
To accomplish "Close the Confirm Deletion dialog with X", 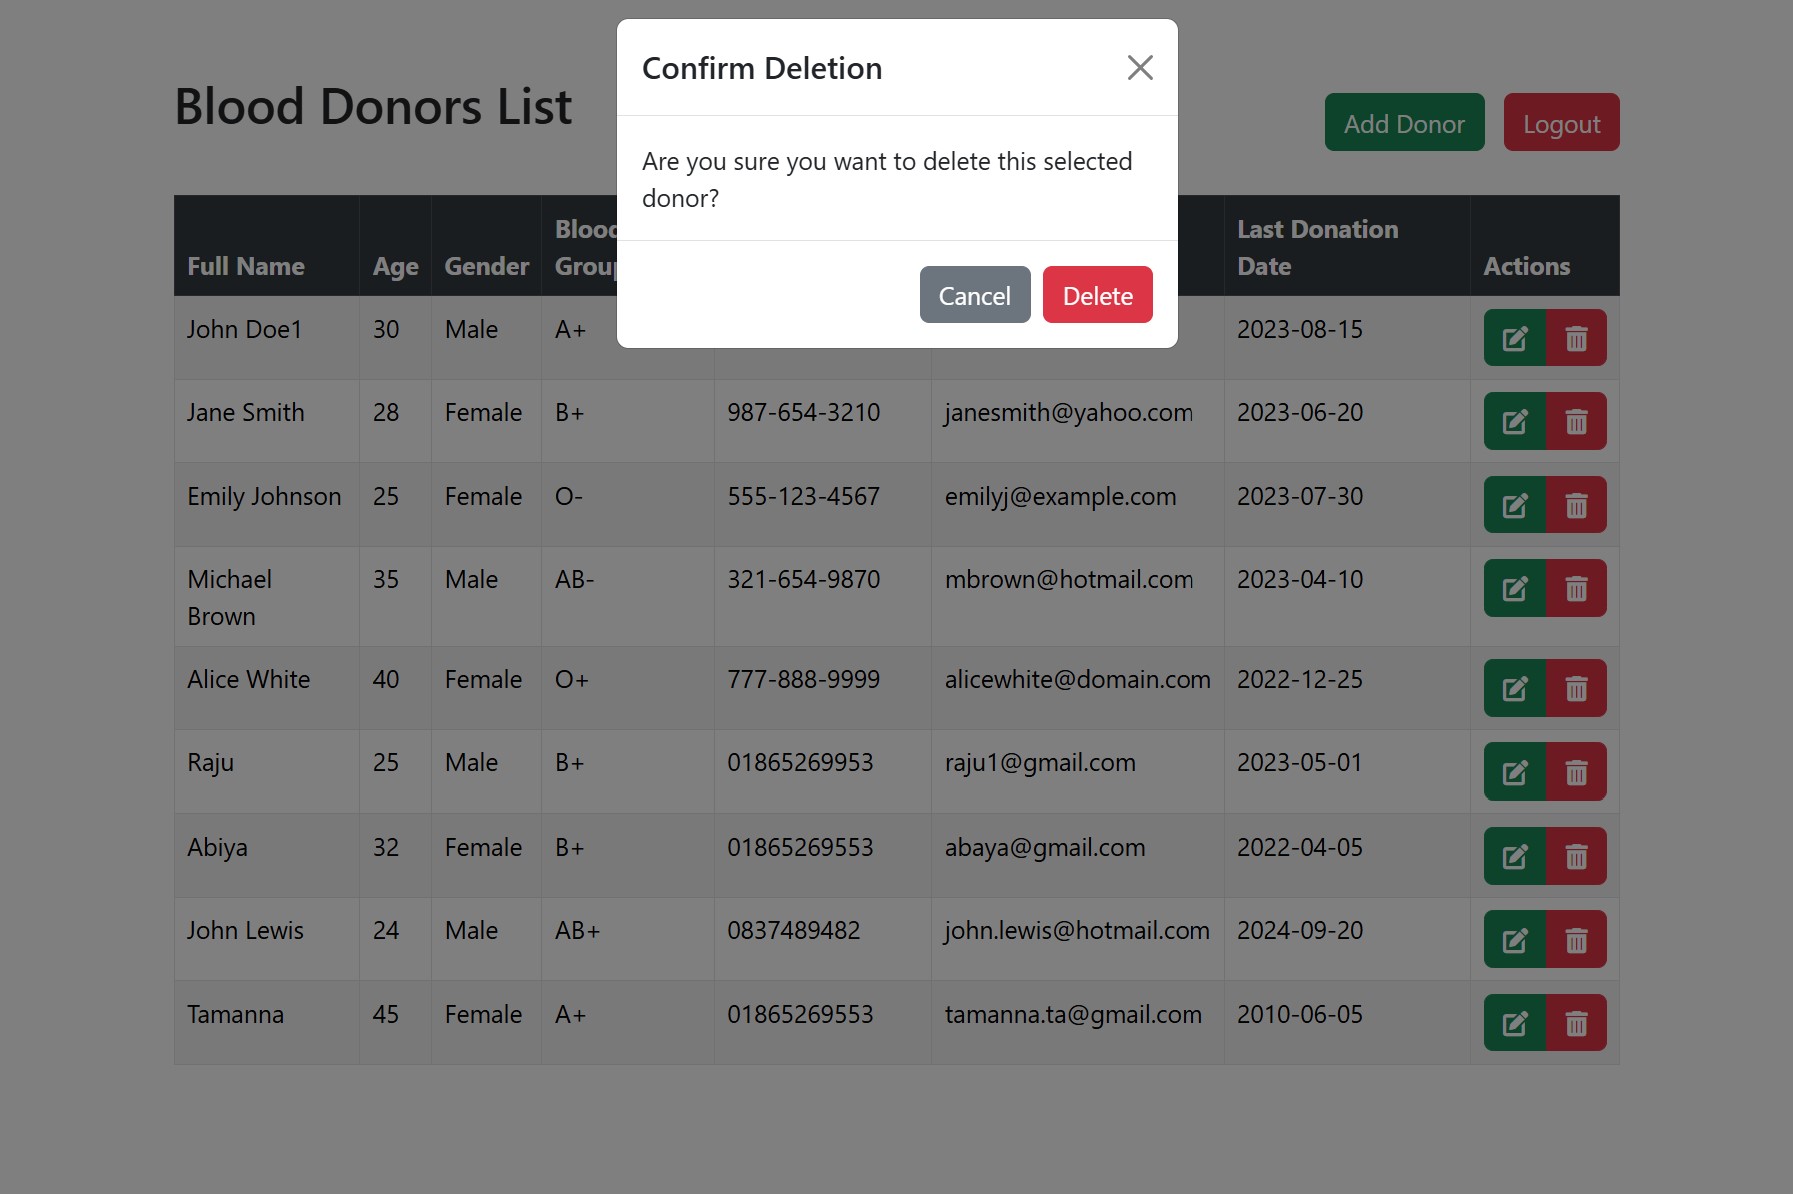I will tap(1140, 68).
